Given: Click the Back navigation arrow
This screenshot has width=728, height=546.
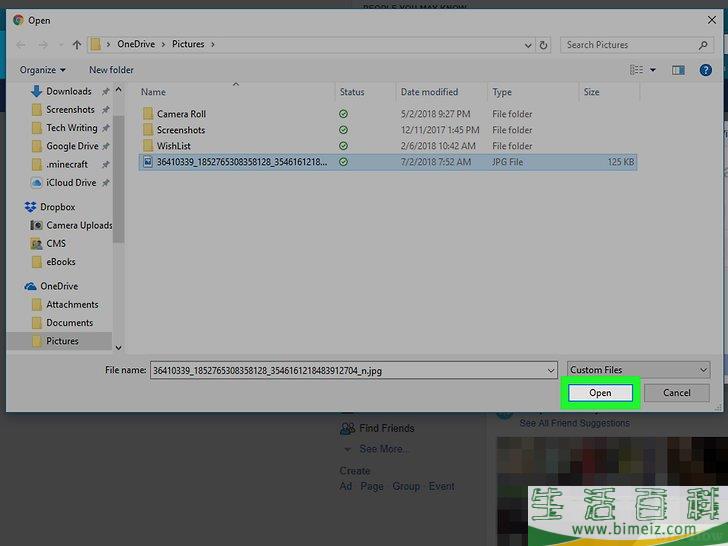Looking at the screenshot, I should pyautogui.click(x=21, y=45).
